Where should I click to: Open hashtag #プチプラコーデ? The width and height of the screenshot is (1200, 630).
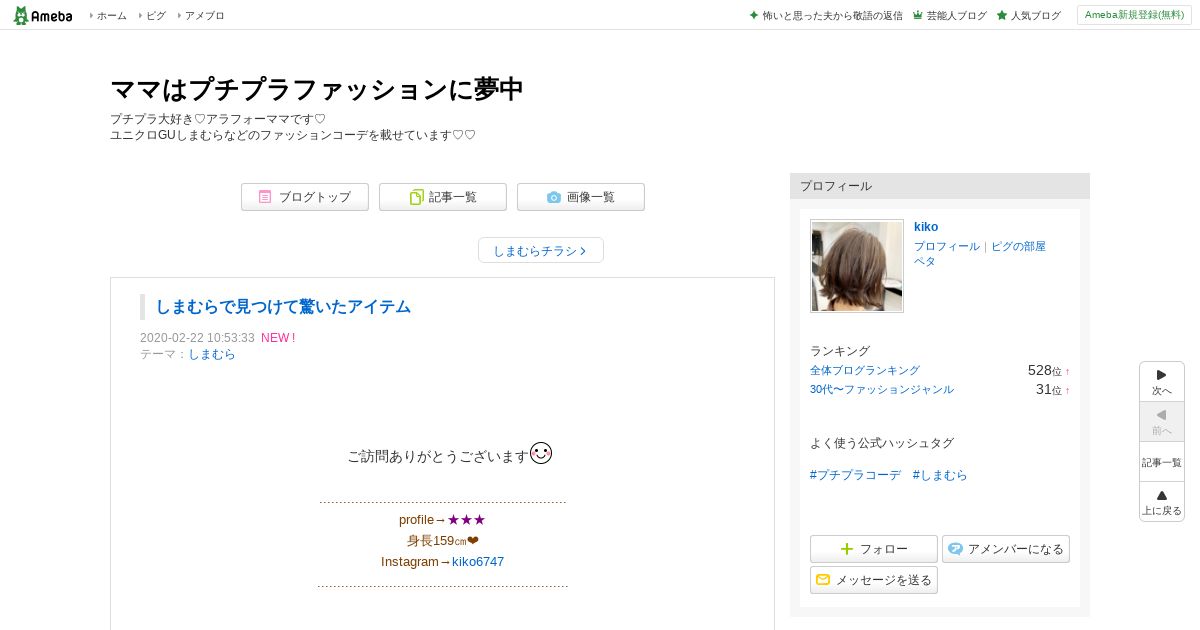tap(855, 475)
